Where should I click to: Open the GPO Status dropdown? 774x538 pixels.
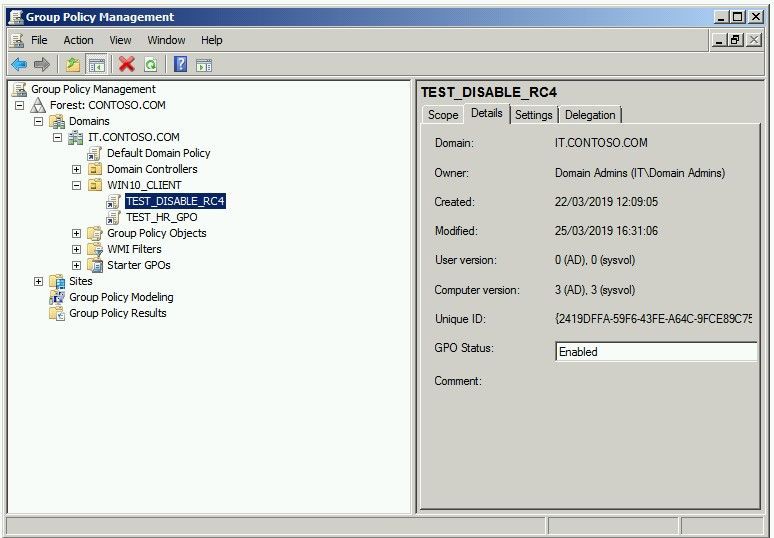tap(656, 352)
